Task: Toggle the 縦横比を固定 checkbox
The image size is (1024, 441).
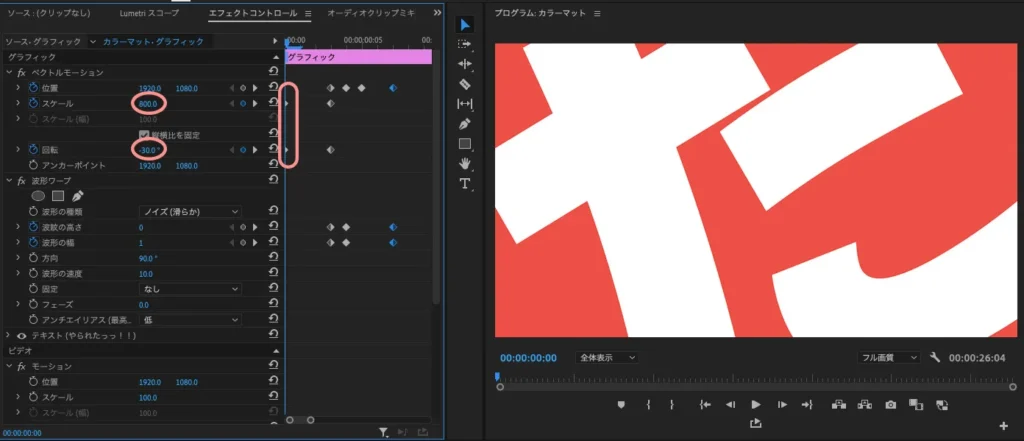Action: 144,134
